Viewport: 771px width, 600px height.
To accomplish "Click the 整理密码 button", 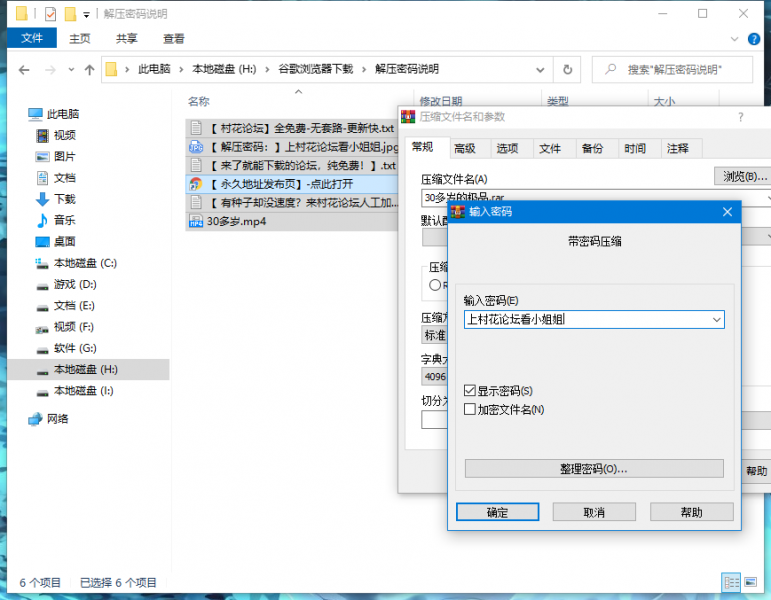I will tap(594, 469).
